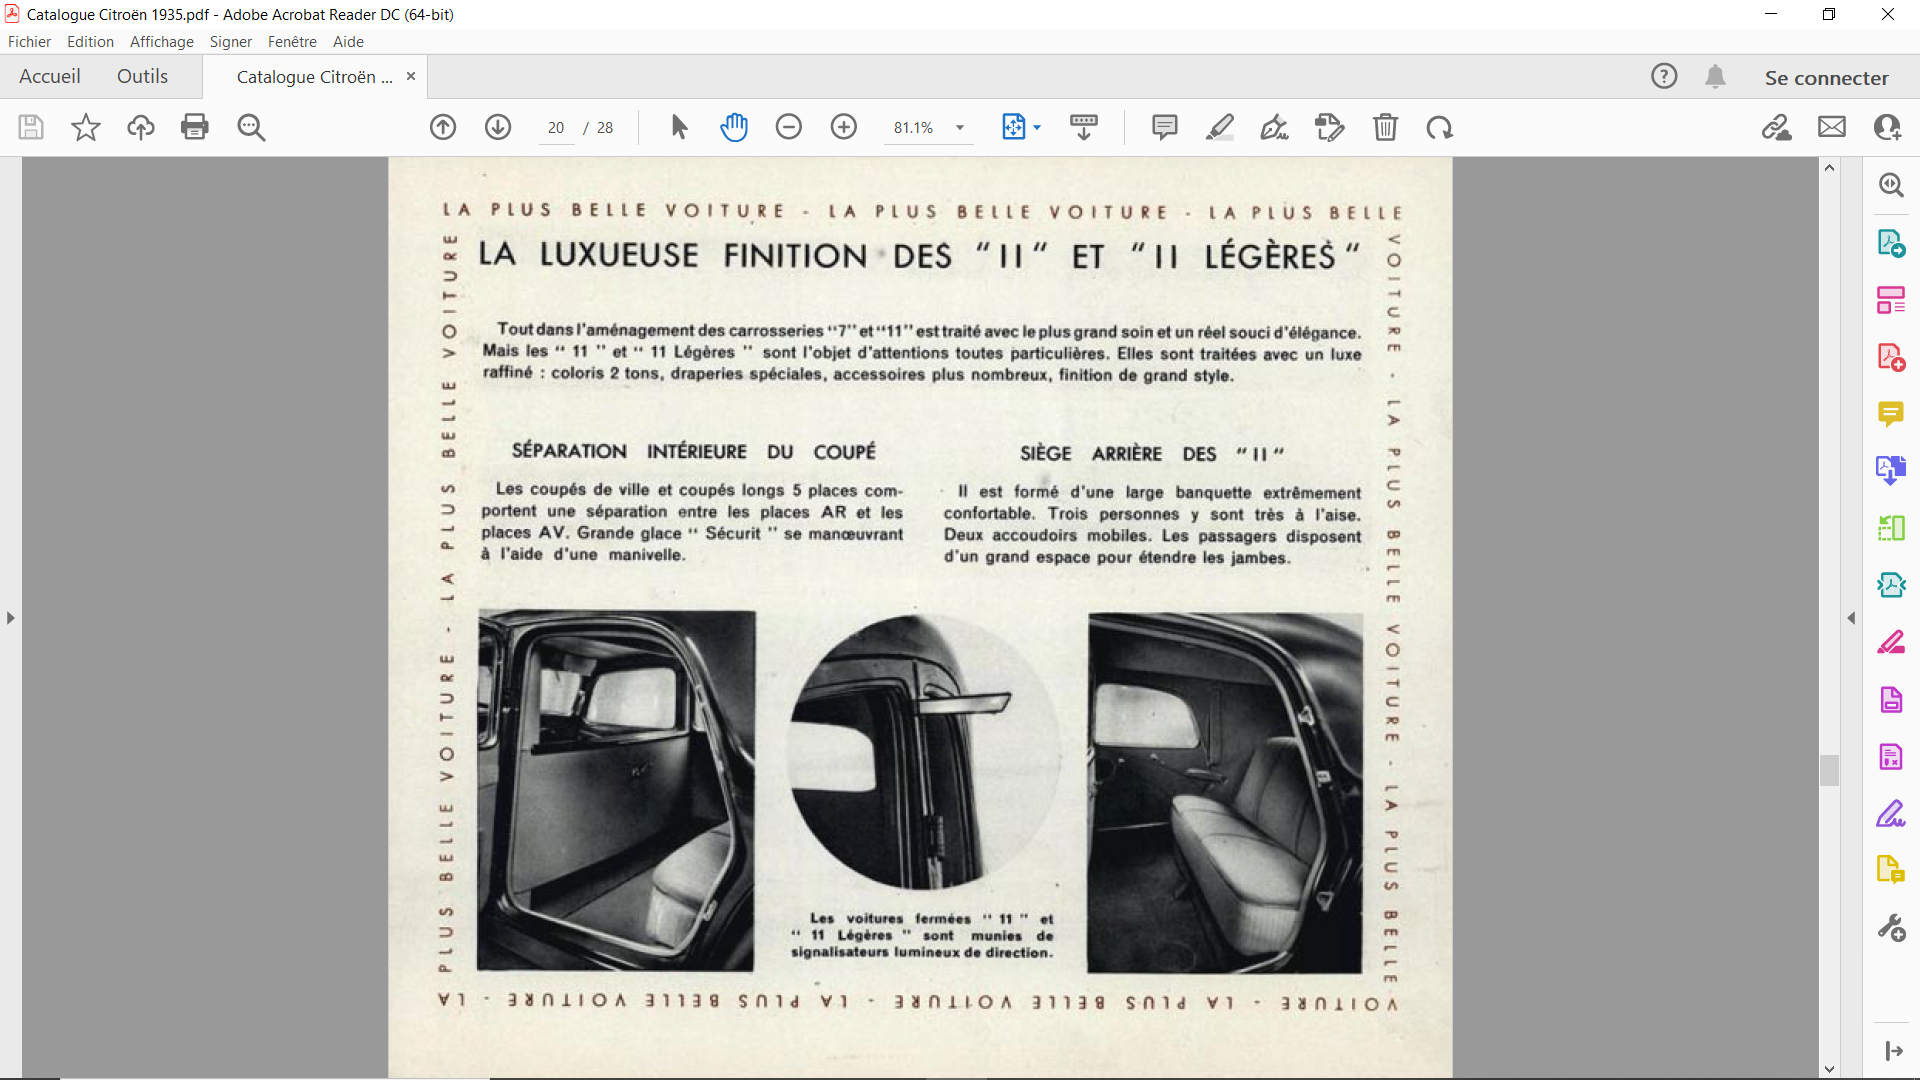Click the page number input field
The width and height of the screenshot is (1920, 1080).
556,128
